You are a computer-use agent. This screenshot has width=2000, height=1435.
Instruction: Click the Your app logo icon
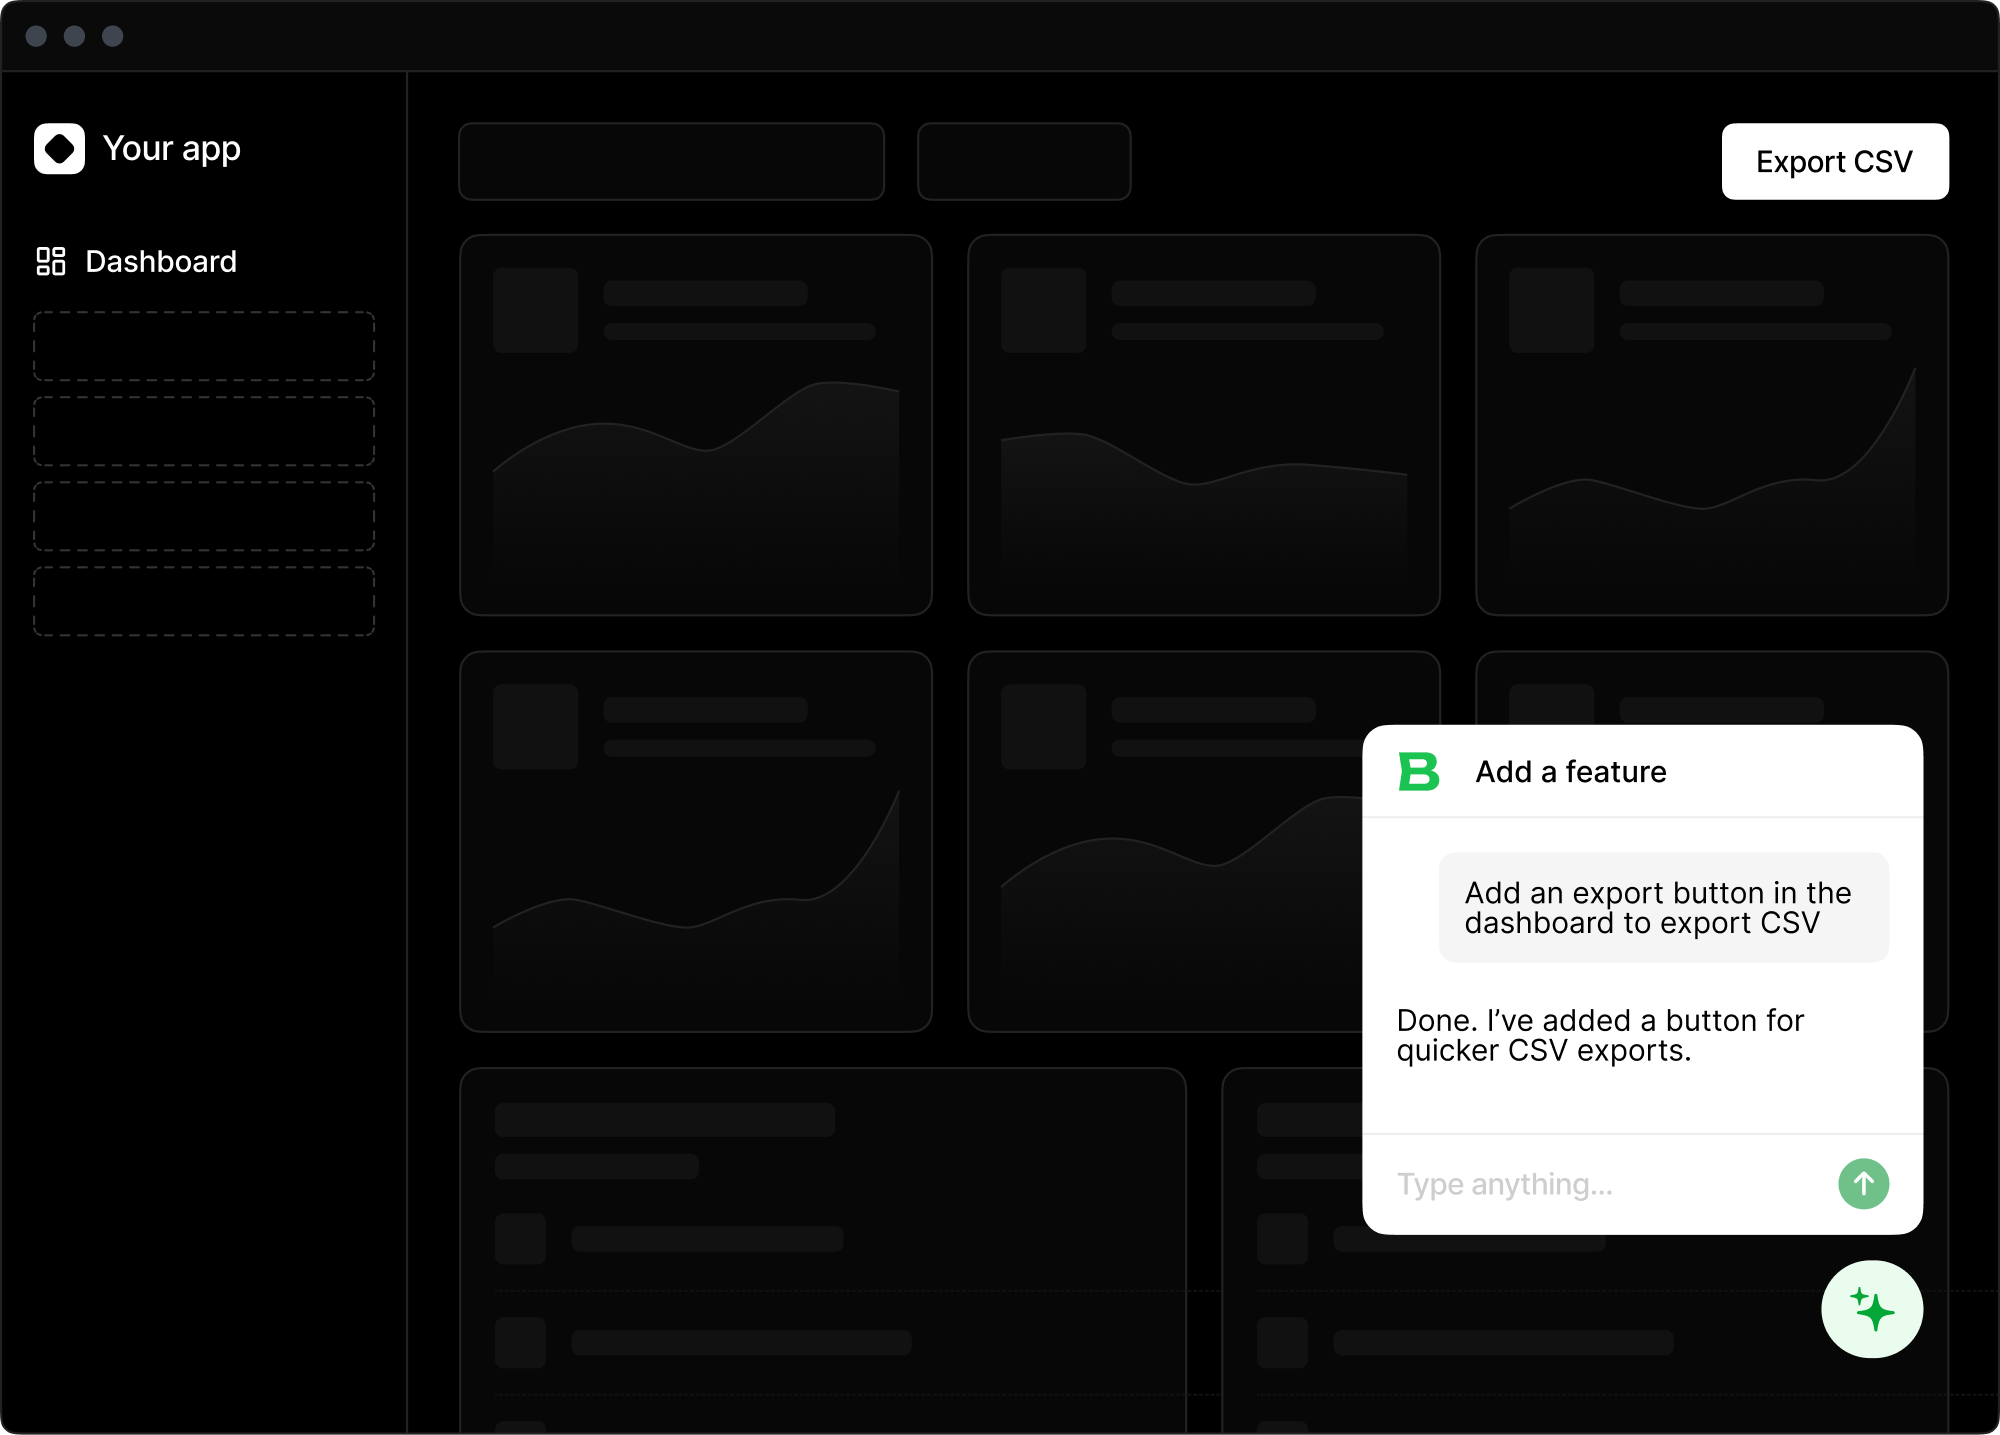click(x=59, y=148)
